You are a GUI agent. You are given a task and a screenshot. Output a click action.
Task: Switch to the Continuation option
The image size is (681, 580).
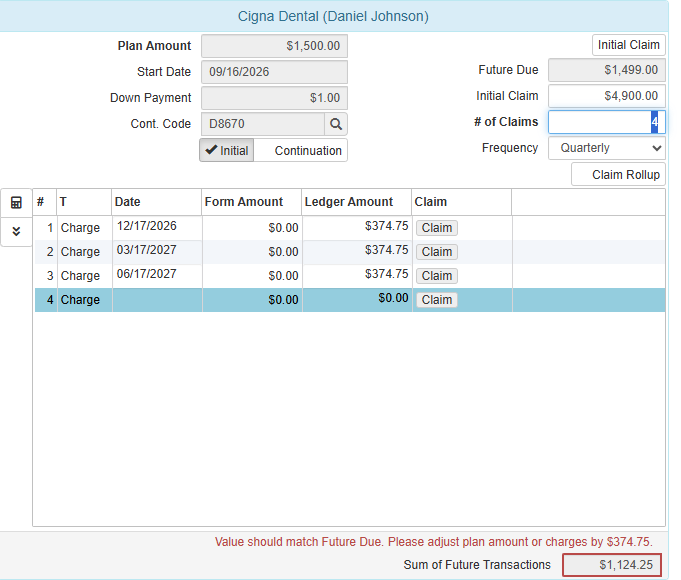tap(301, 150)
